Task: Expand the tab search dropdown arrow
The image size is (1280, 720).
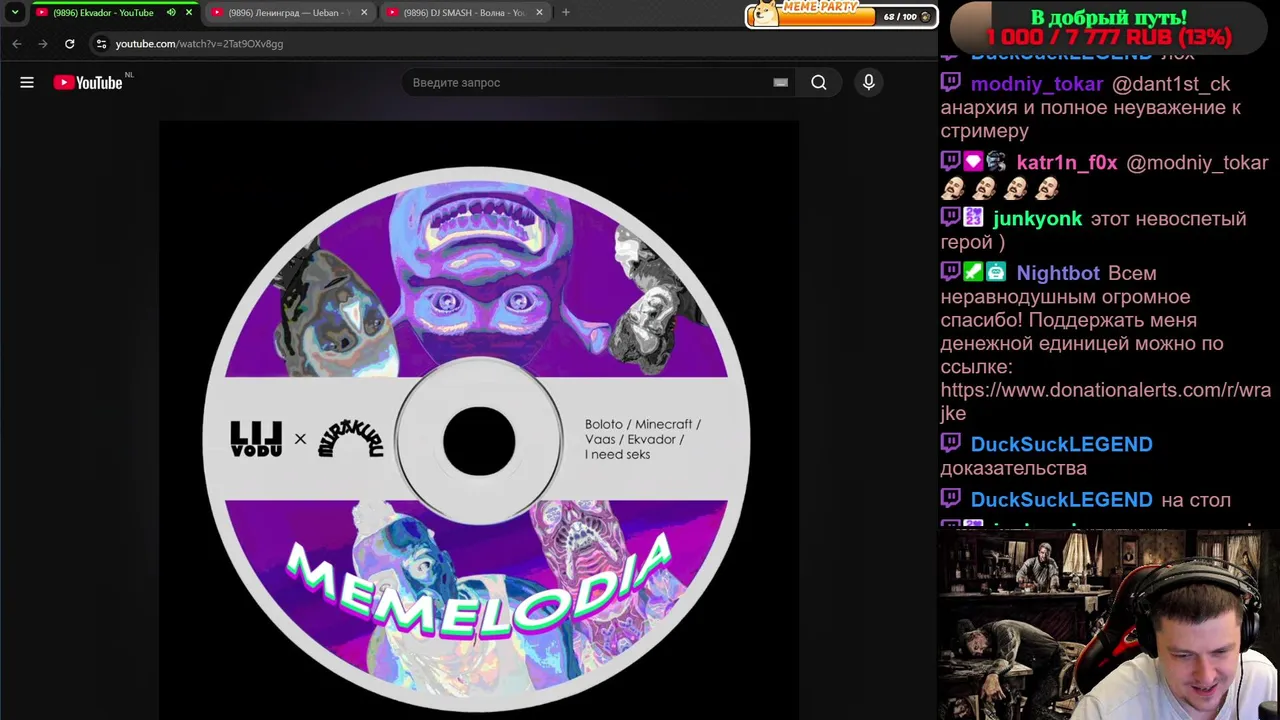Action: point(15,12)
